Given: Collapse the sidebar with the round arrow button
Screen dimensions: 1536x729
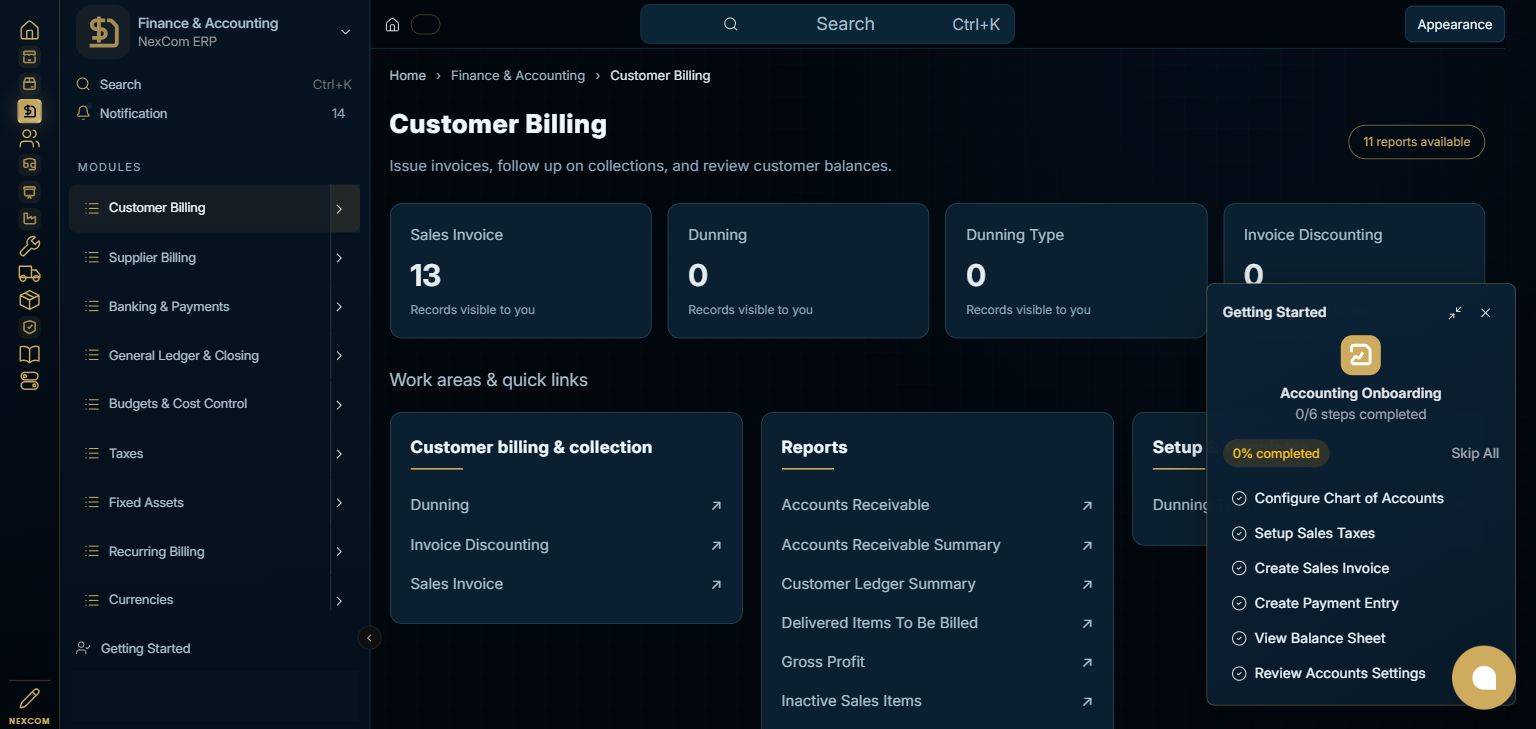Looking at the screenshot, I should click(369, 637).
